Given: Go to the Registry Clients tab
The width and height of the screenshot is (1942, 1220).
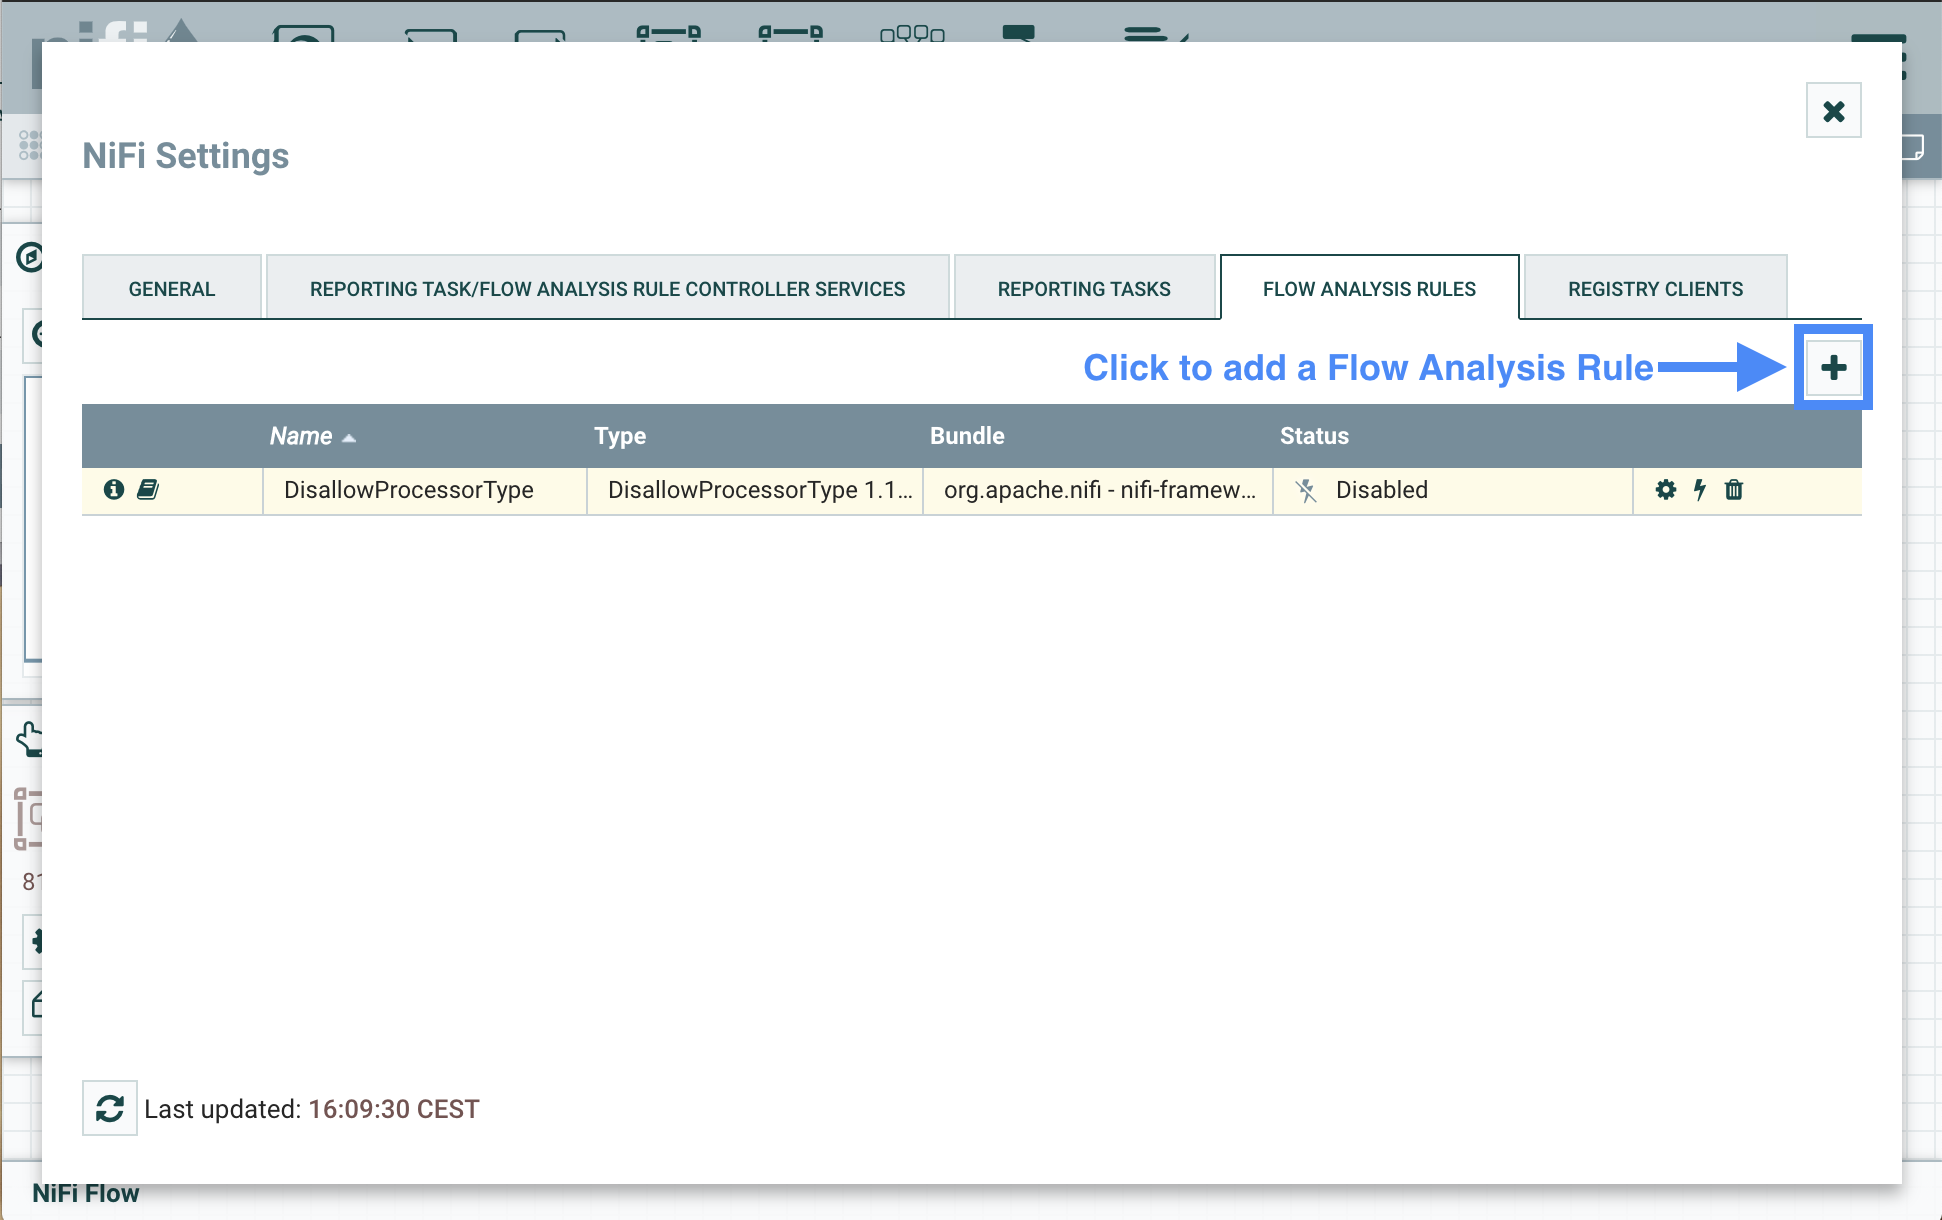Looking at the screenshot, I should coord(1655,289).
